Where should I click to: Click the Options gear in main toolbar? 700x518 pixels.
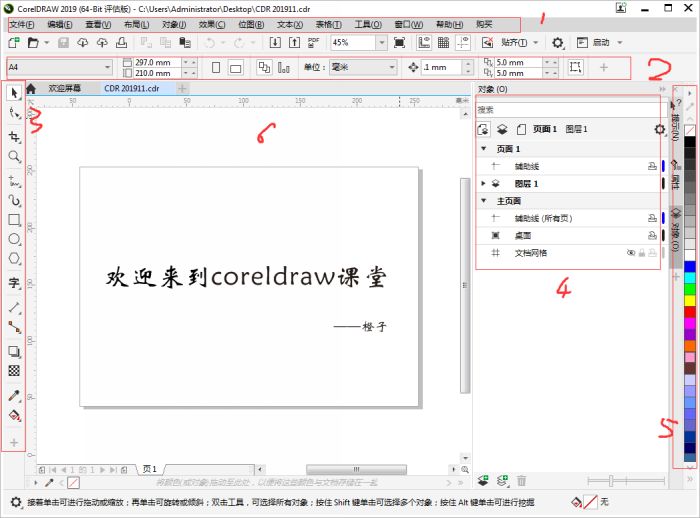click(x=558, y=43)
